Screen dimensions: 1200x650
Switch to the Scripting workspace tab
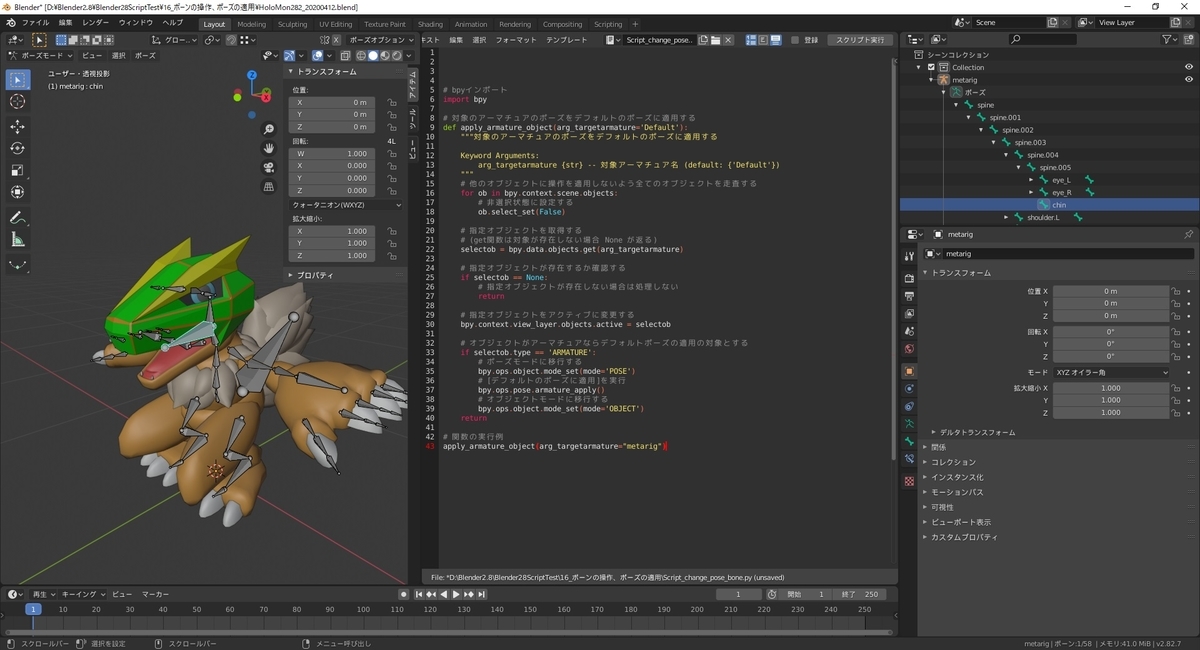607,24
